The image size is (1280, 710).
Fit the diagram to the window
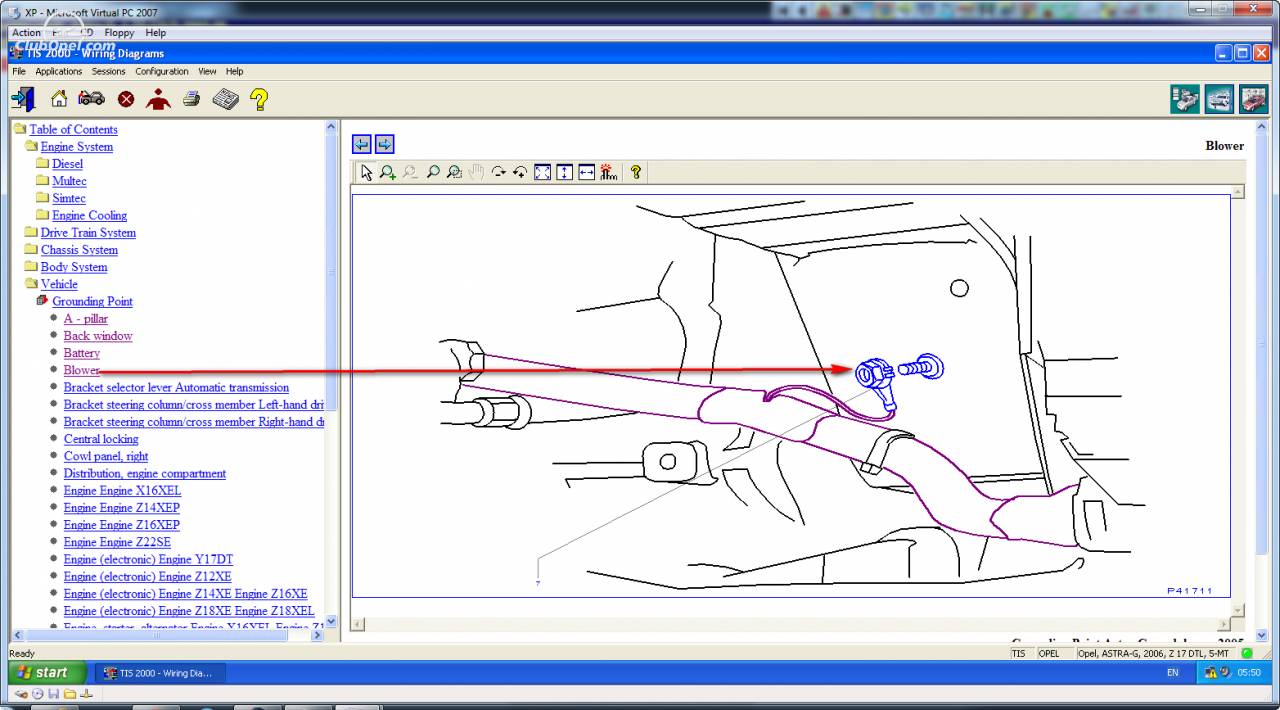542,172
